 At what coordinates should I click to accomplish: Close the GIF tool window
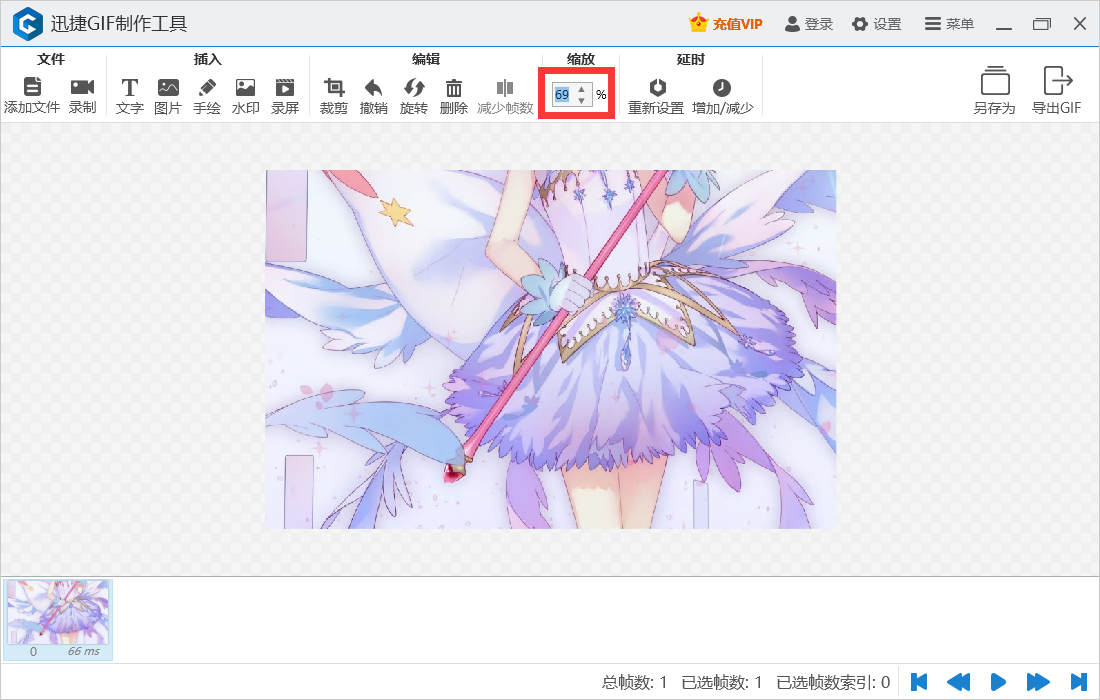coord(1080,24)
